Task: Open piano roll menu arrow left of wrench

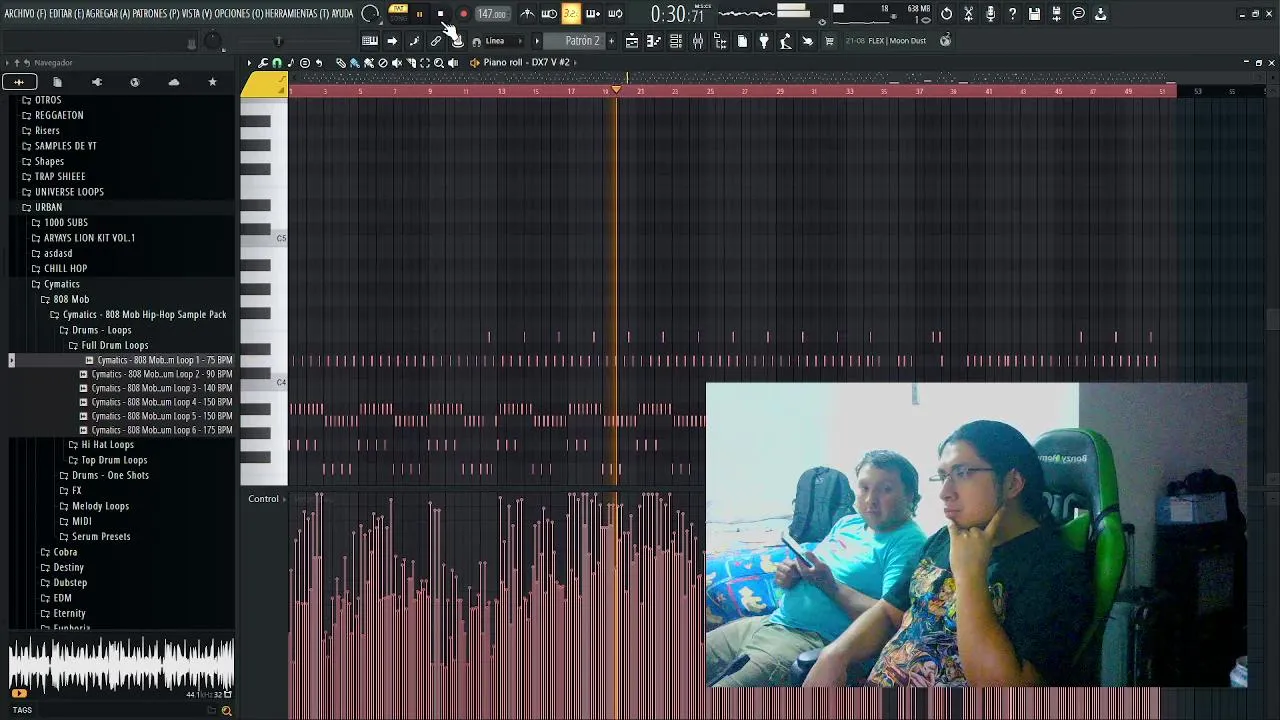Action: pyautogui.click(x=250, y=62)
